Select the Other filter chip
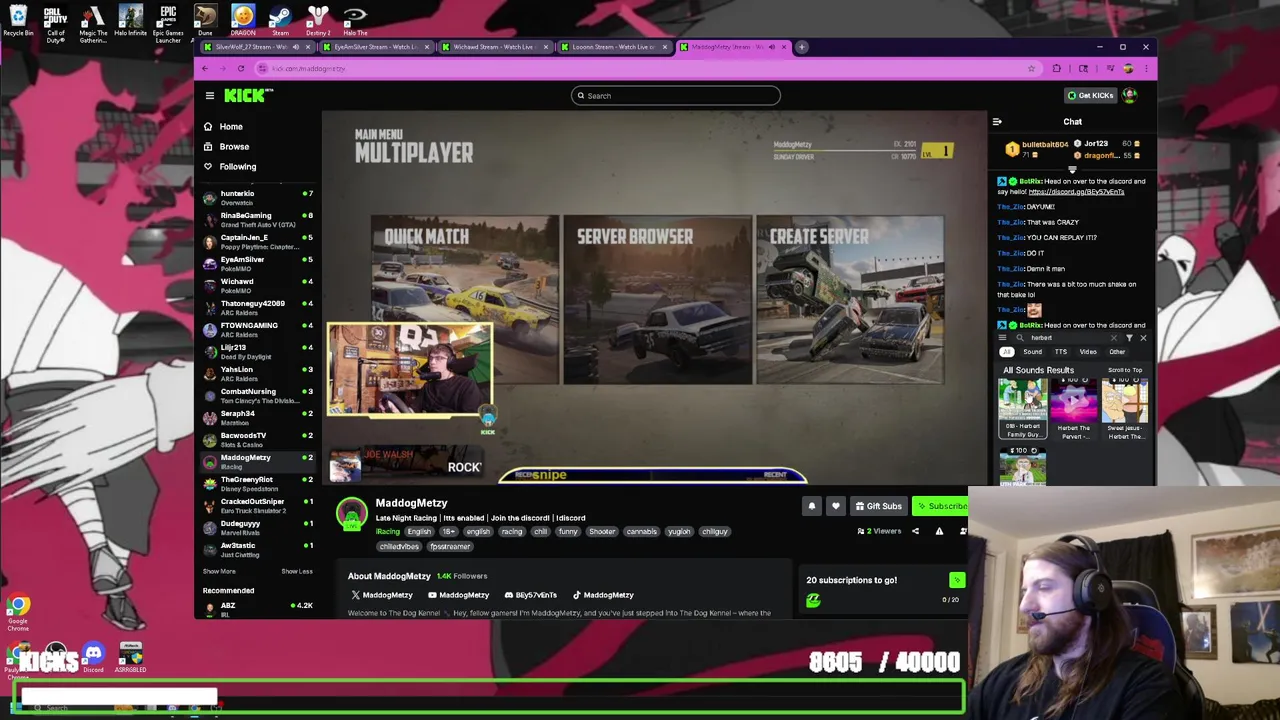The height and width of the screenshot is (720, 1280). click(1117, 352)
